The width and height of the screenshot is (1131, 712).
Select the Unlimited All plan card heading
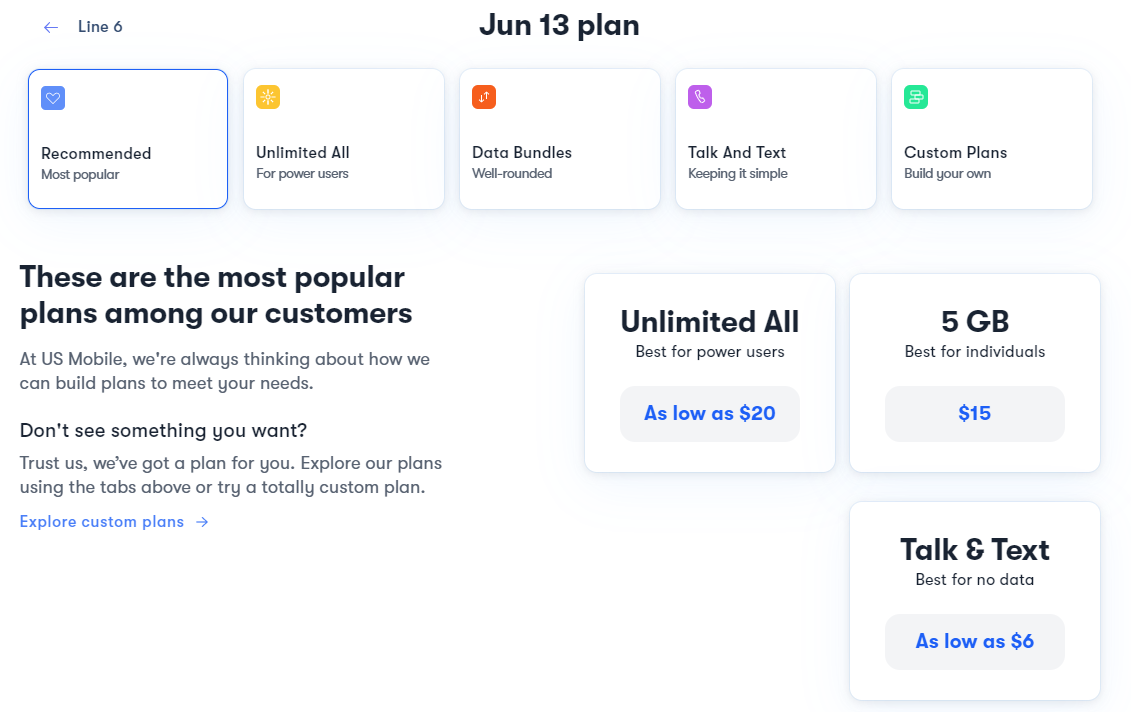click(710, 322)
